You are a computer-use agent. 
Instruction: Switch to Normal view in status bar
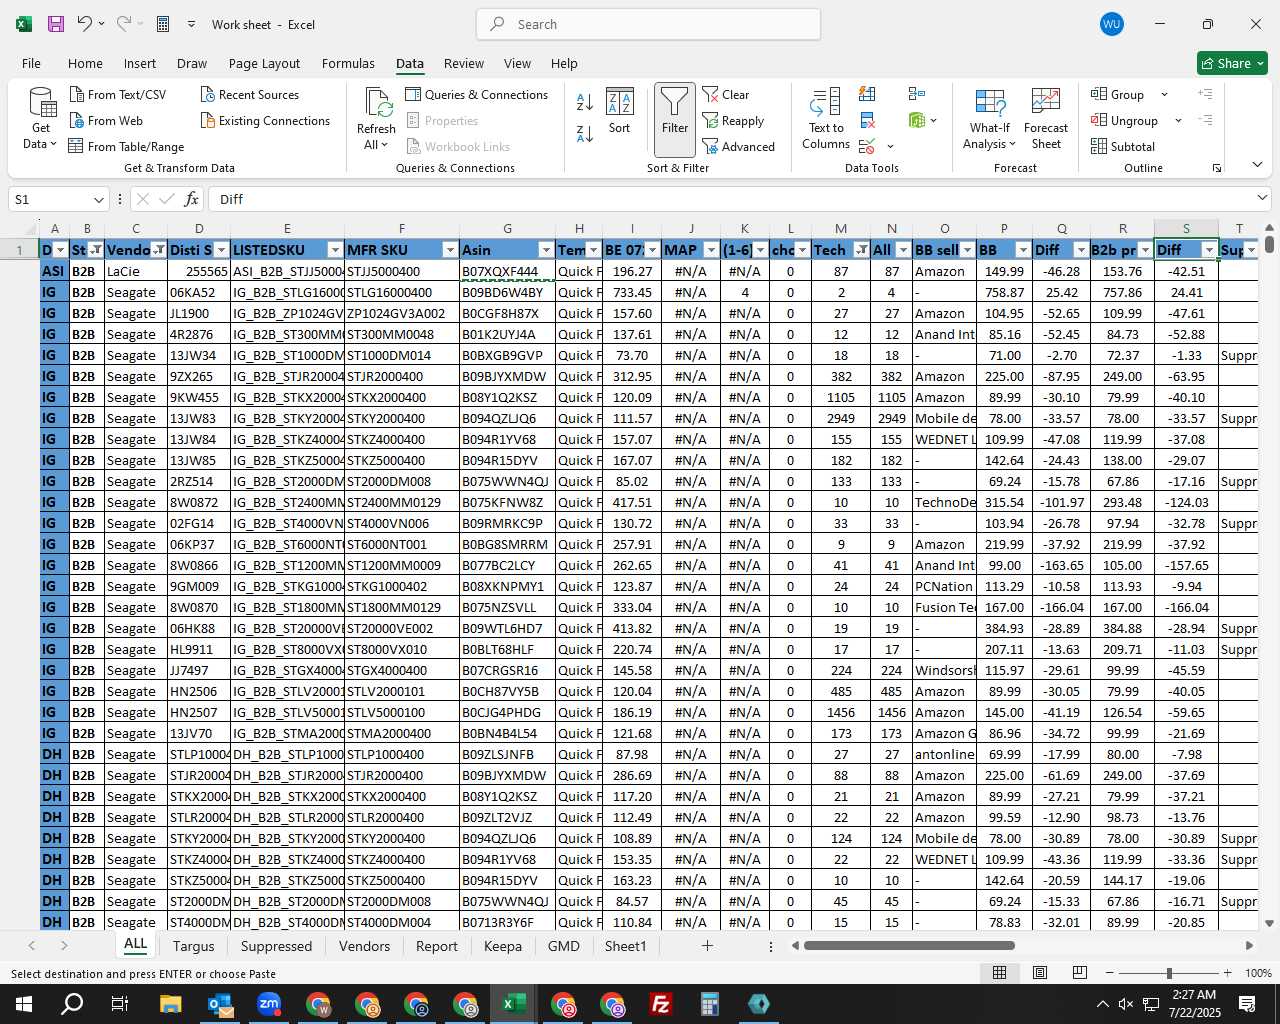[999, 973]
